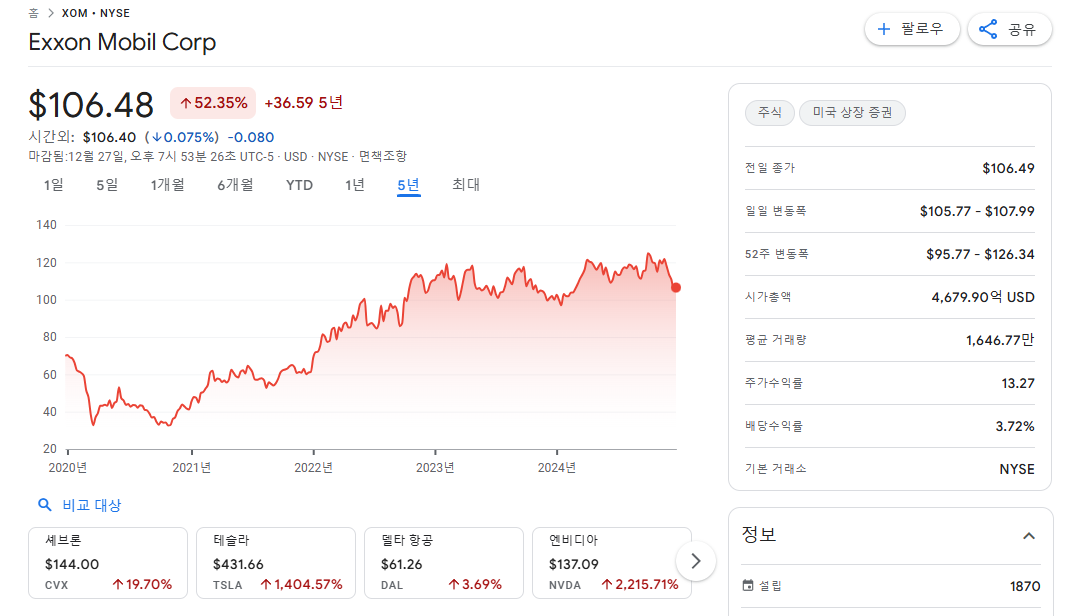Open the 홈 breadcrumb link
The width and height of the screenshot is (1083, 616).
pos(33,13)
